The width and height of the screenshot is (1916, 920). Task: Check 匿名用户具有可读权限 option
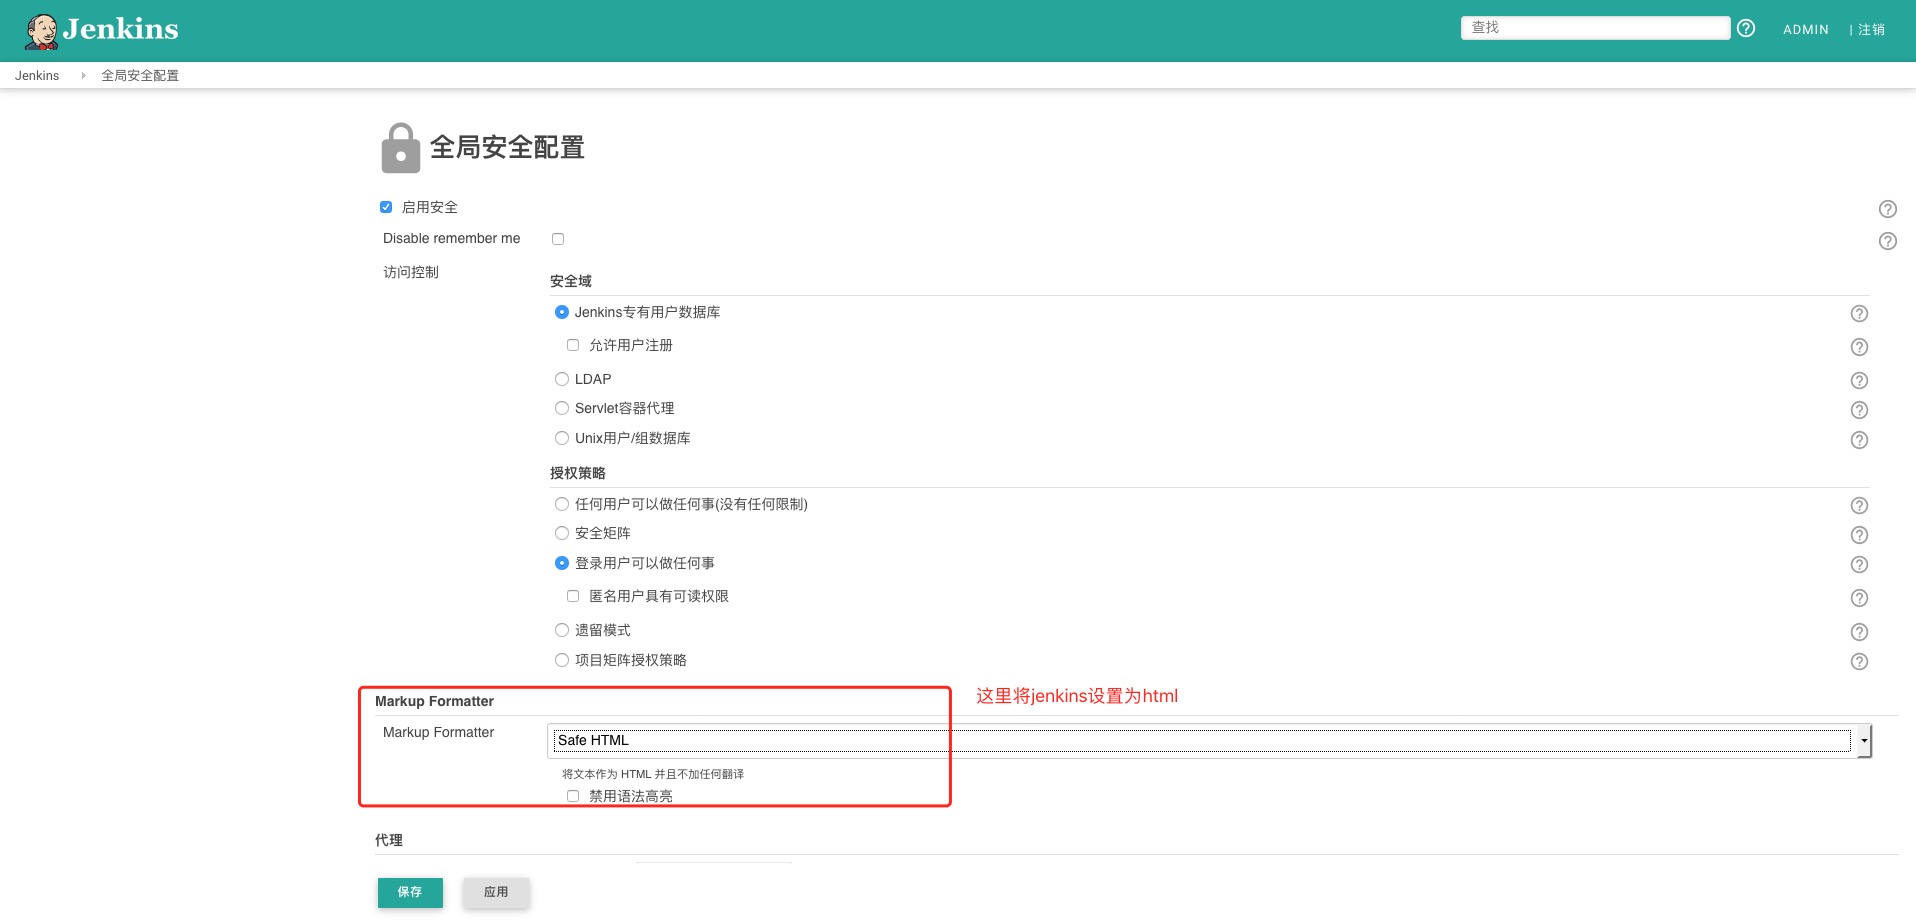pos(573,596)
